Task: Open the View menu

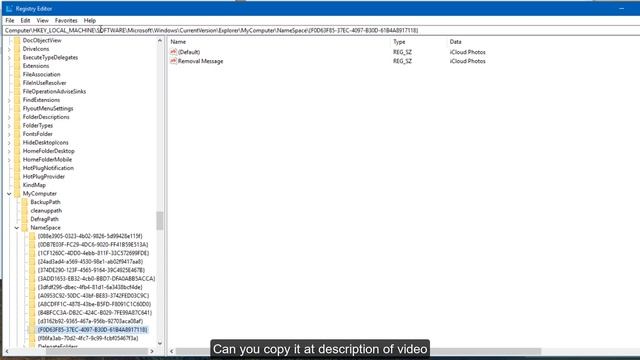Action: coord(42,20)
